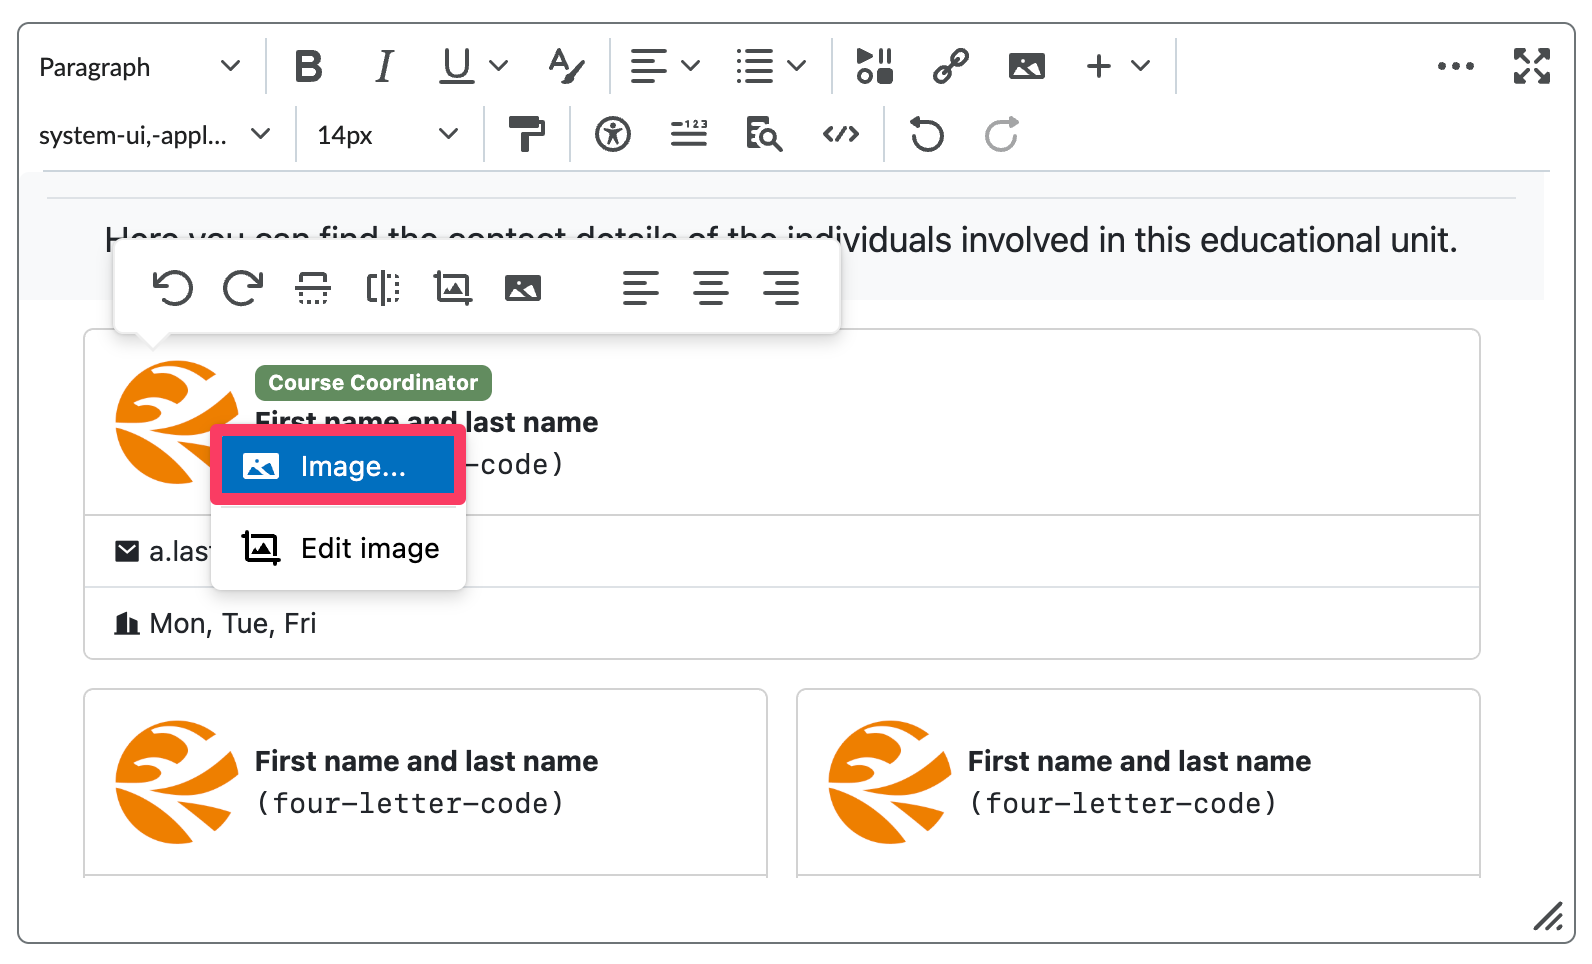
Task: Center-align image using floating toolbar
Action: [x=710, y=289]
